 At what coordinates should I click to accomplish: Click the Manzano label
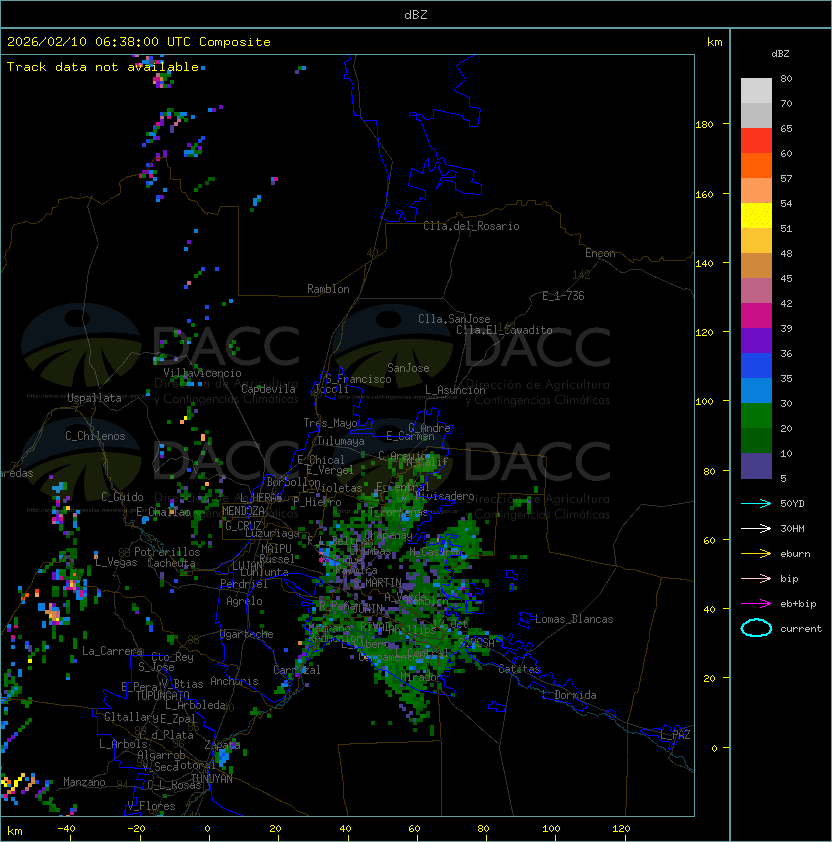(84, 782)
